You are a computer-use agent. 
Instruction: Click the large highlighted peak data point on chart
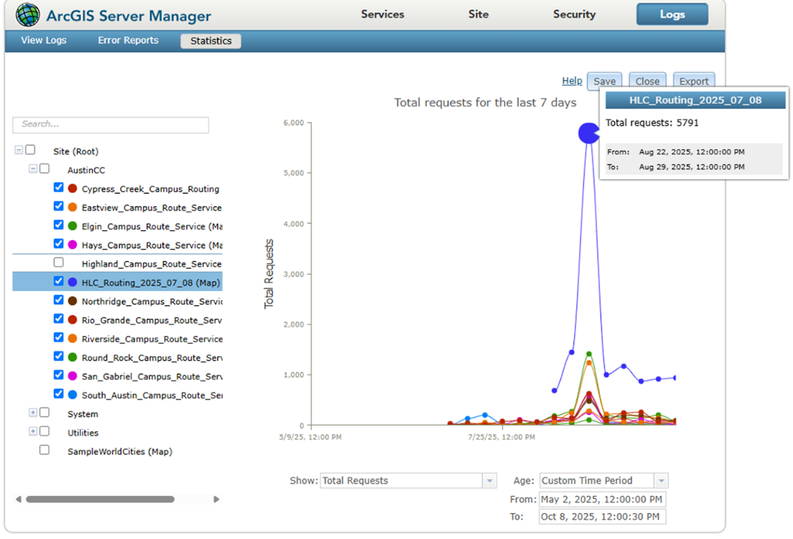589,133
